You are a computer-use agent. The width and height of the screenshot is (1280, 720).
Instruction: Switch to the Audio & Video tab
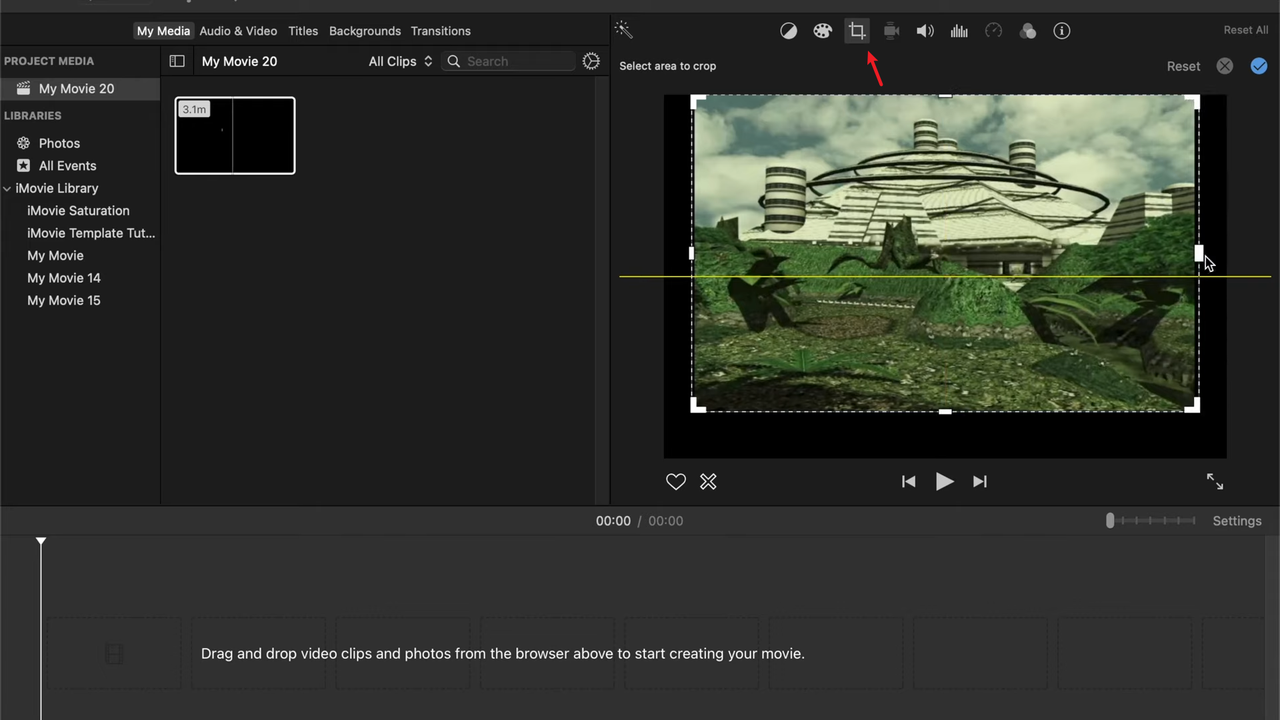click(x=238, y=30)
